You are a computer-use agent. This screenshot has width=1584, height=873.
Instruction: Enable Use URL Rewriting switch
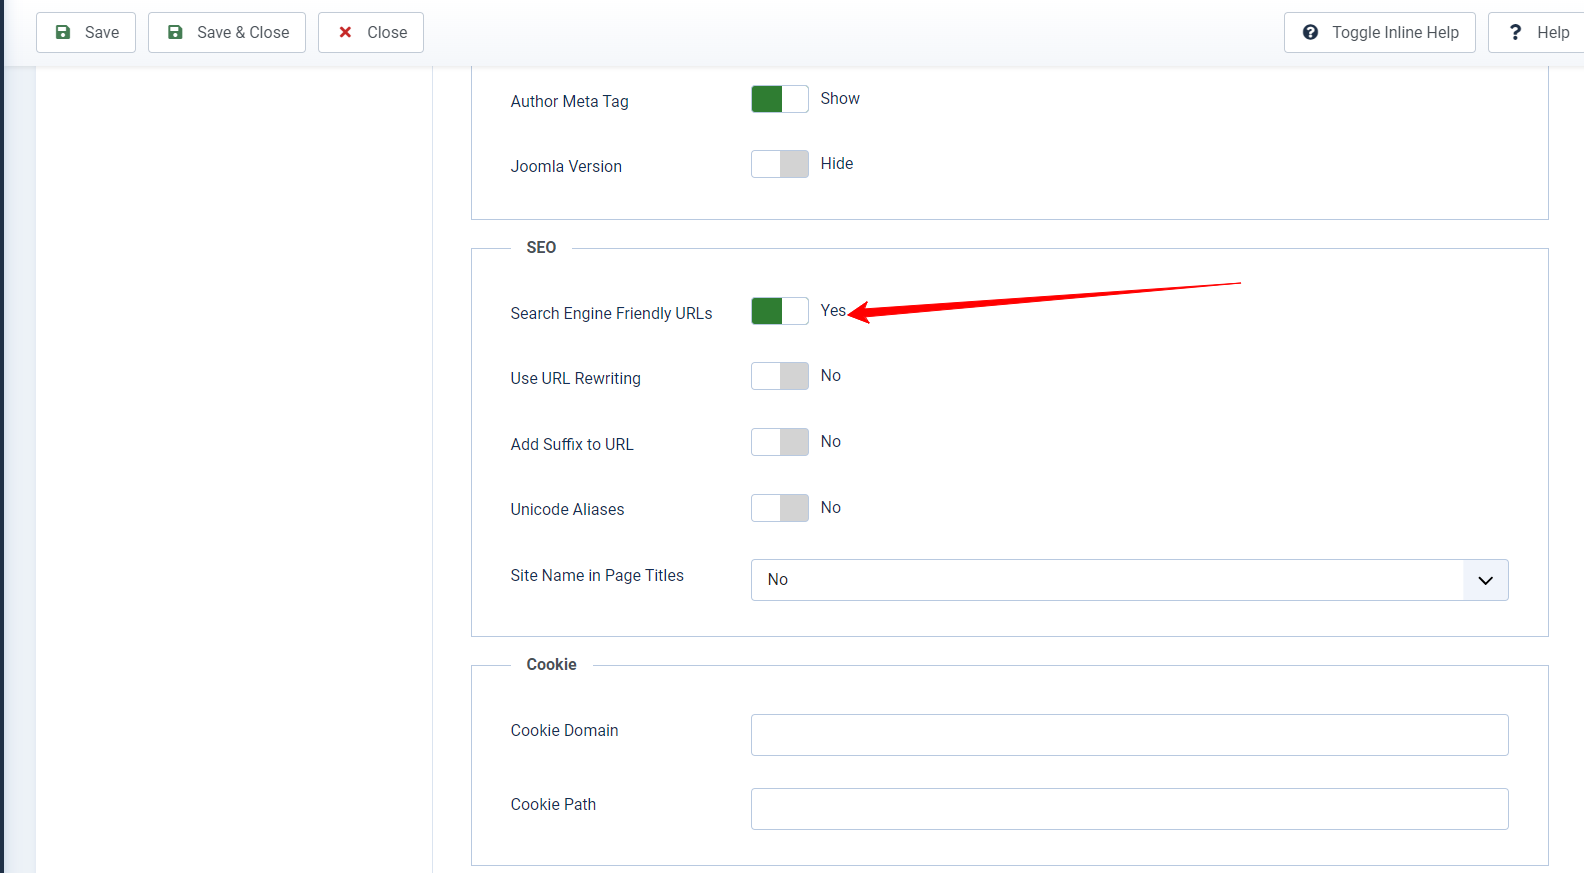pyautogui.click(x=780, y=376)
